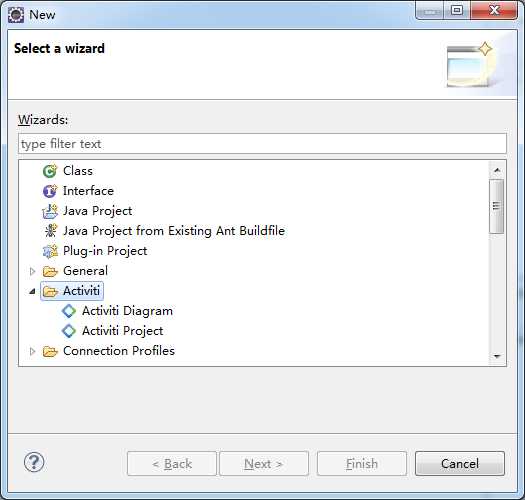The width and height of the screenshot is (525, 500).
Task: Click the Plug-in Project icon
Action: (x=50, y=251)
